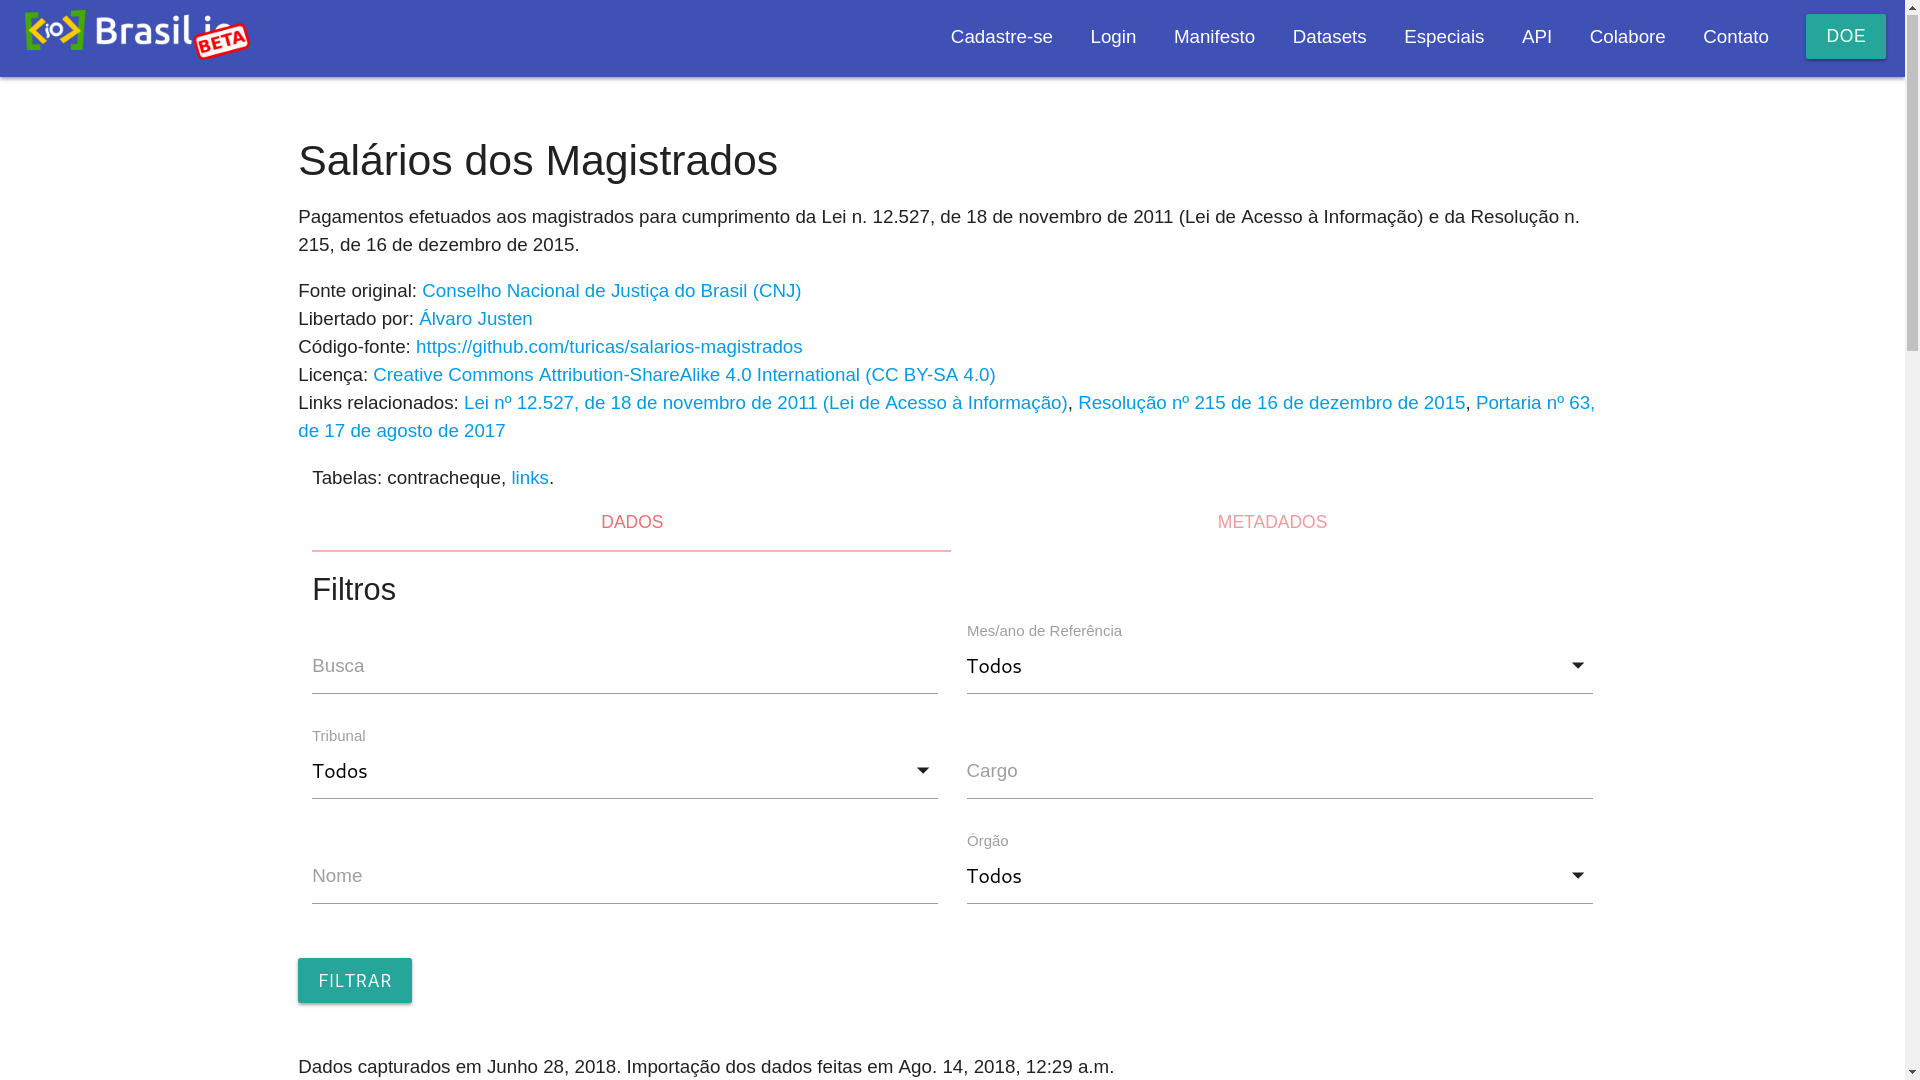This screenshot has height=1080, width=1920.
Task: Select the DADOS tab
Action: 631,523
